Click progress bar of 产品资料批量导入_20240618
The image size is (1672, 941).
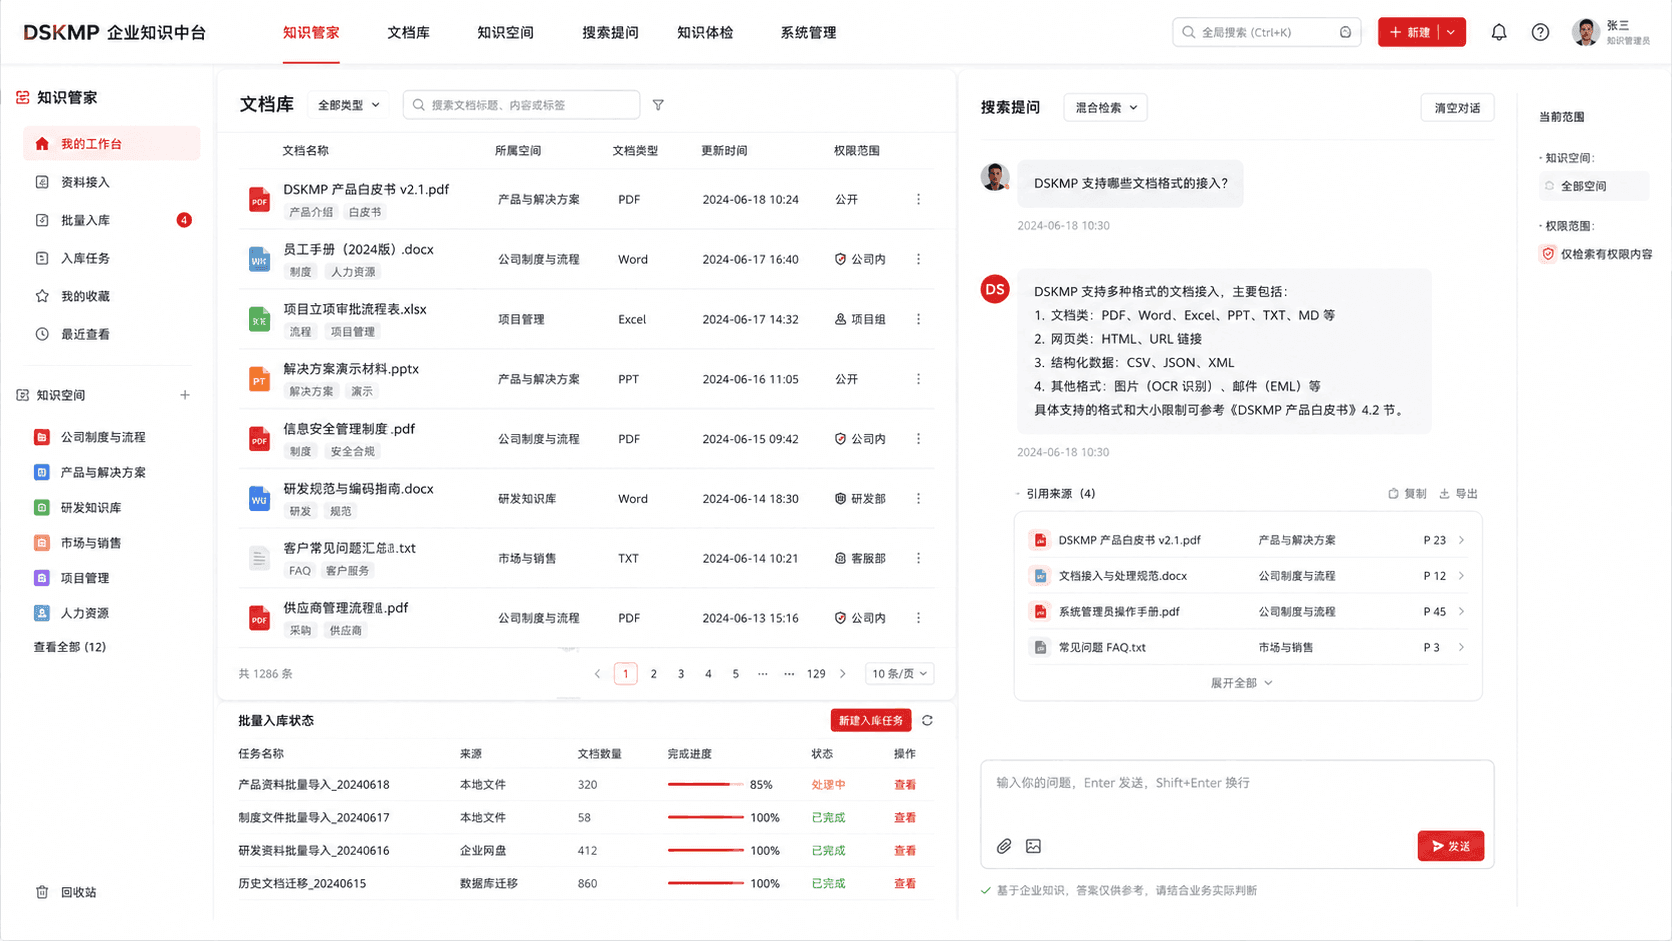(705, 785)
